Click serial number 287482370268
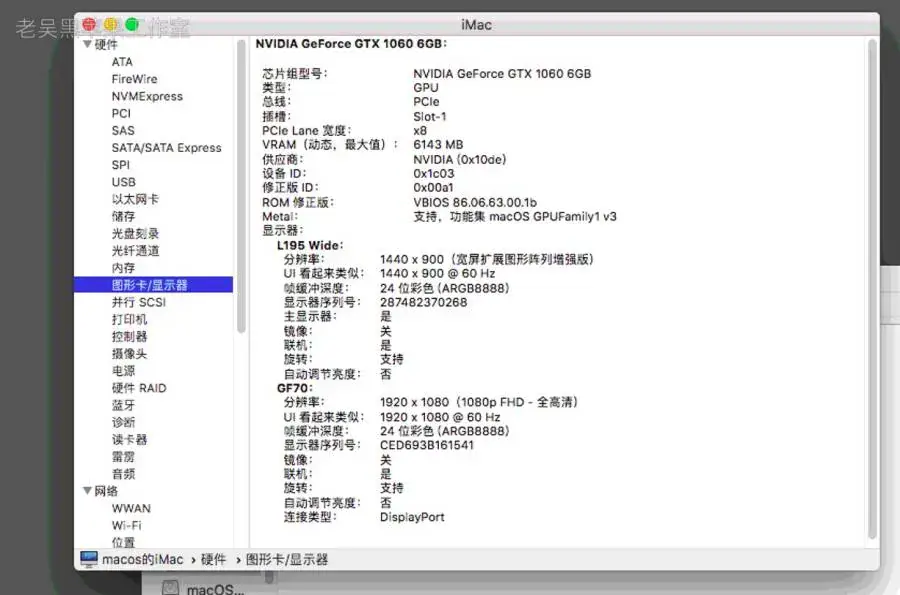This screenshot has width=900, height=595. click(424, 302)
